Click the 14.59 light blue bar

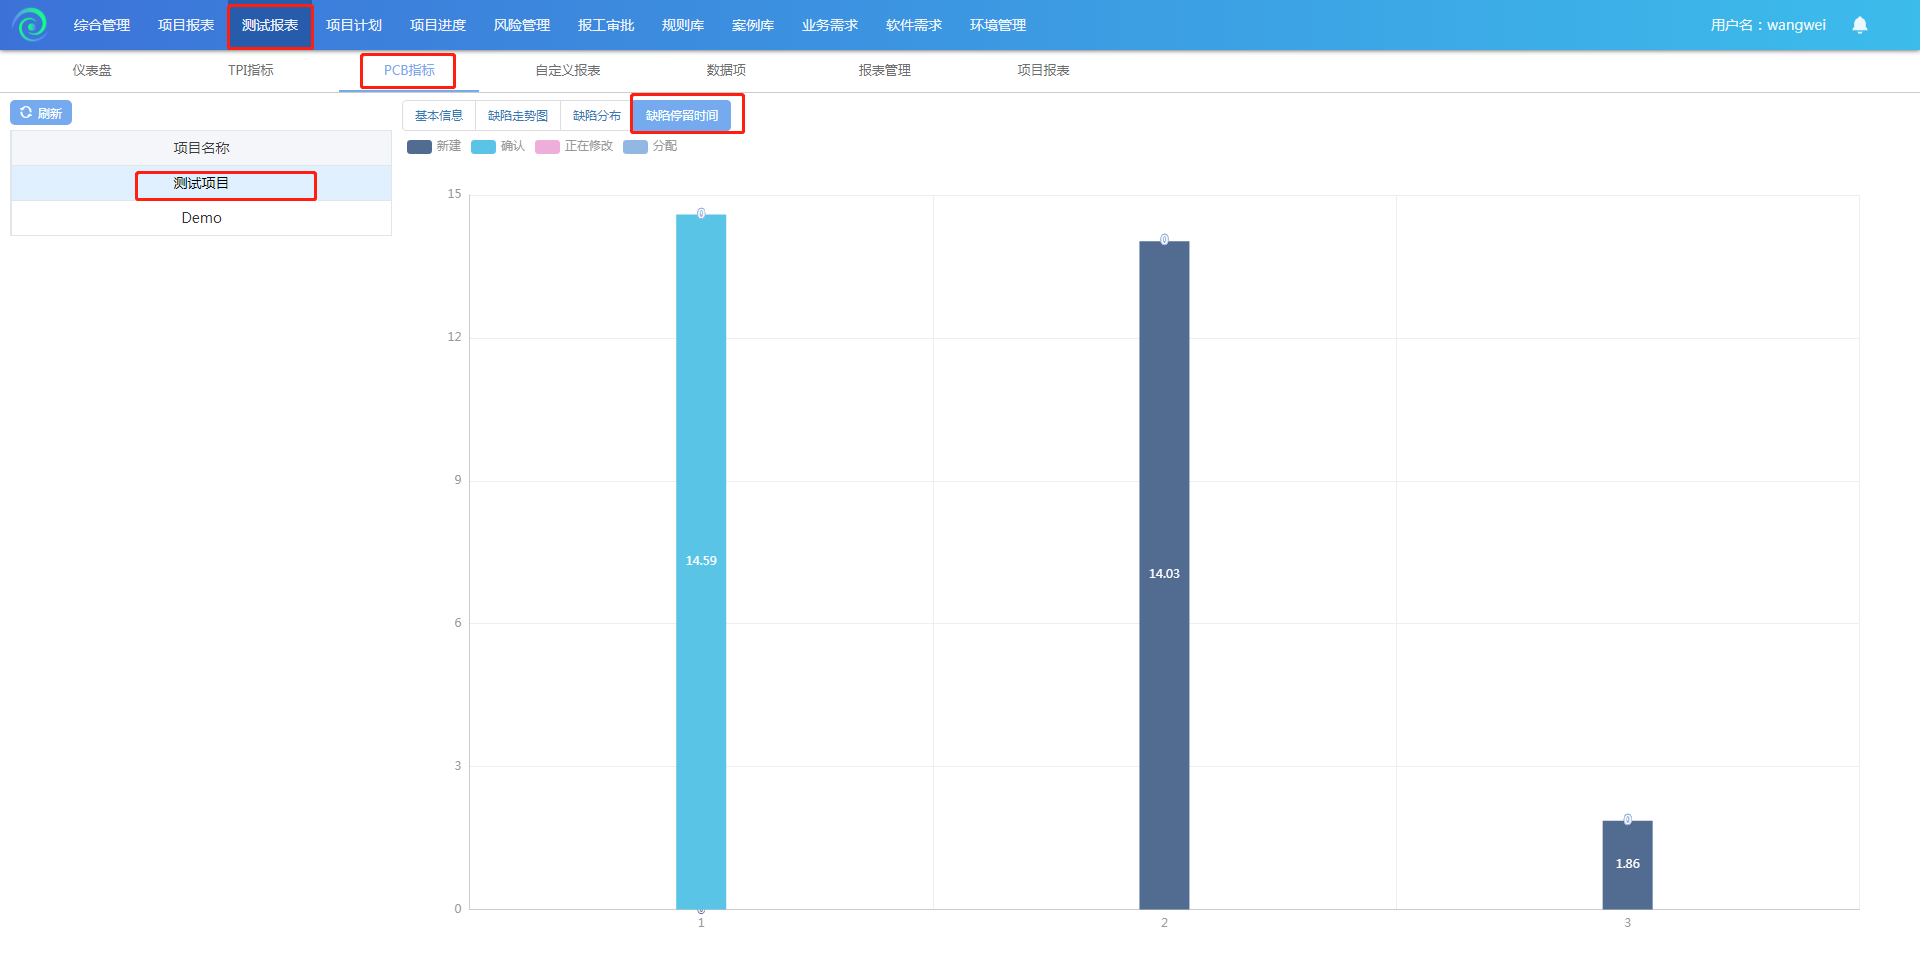tap(701, 560)
